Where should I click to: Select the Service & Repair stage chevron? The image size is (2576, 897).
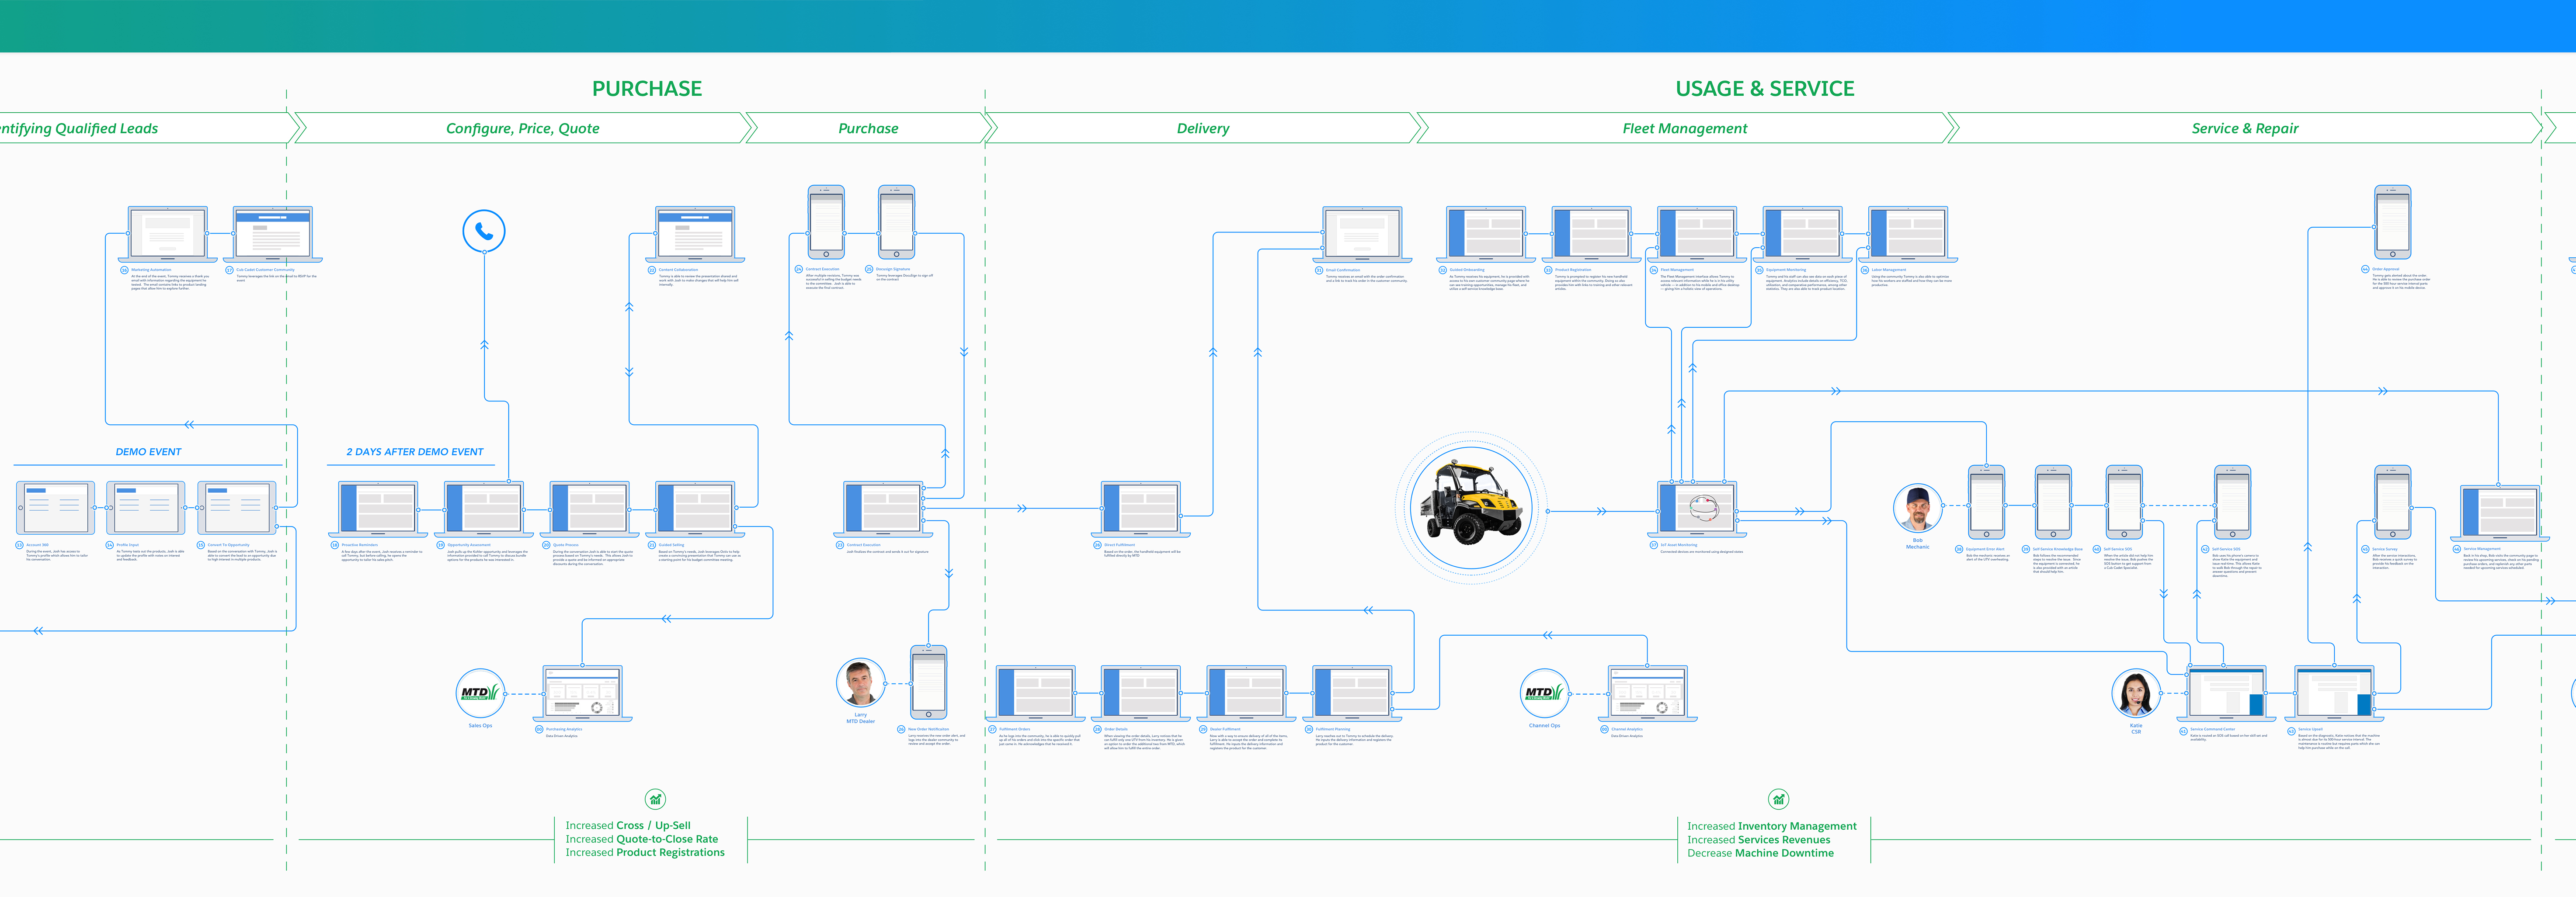[2245, 128]
